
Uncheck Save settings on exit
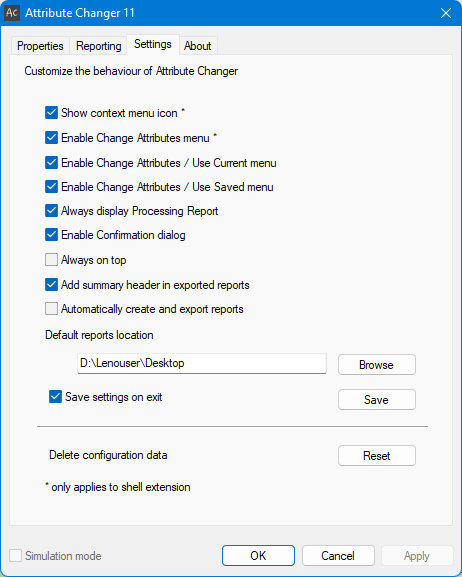tap(55, 397)
